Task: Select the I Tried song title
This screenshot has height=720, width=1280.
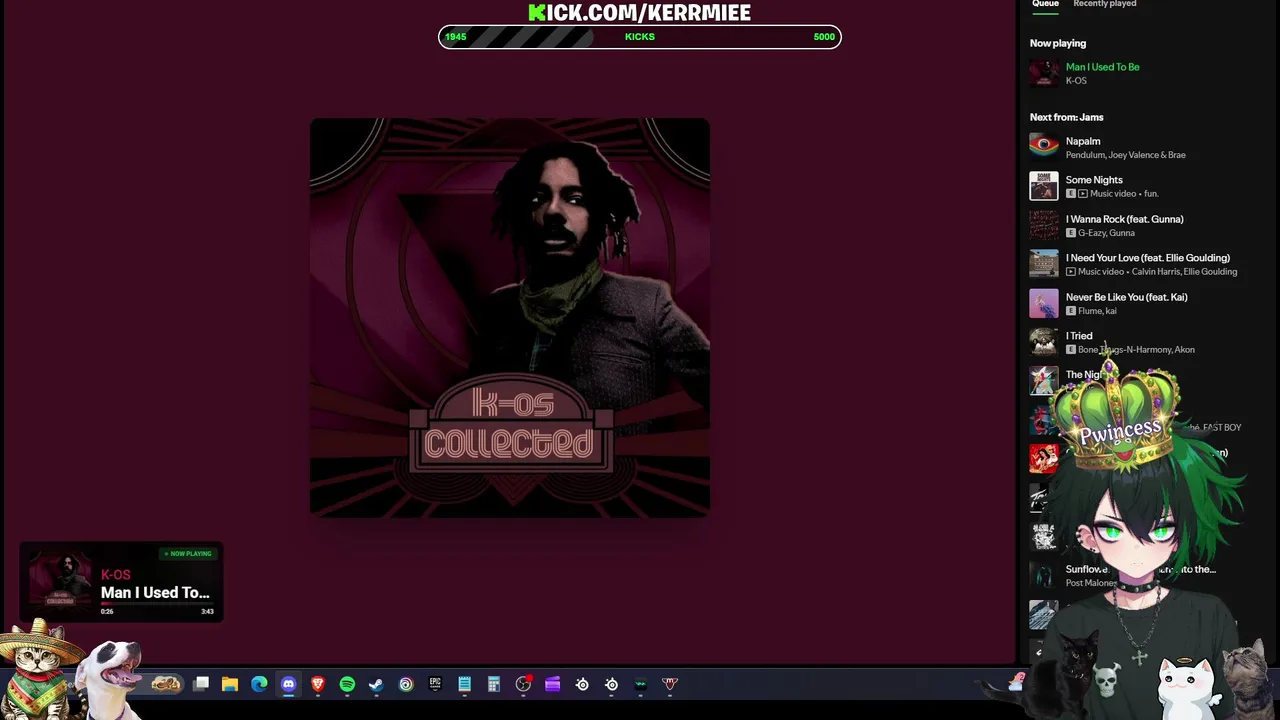Action: coord(1079,336)
